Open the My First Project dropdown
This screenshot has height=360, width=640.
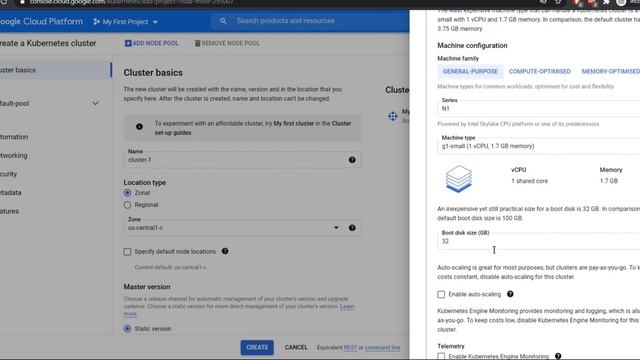point(125,22)
